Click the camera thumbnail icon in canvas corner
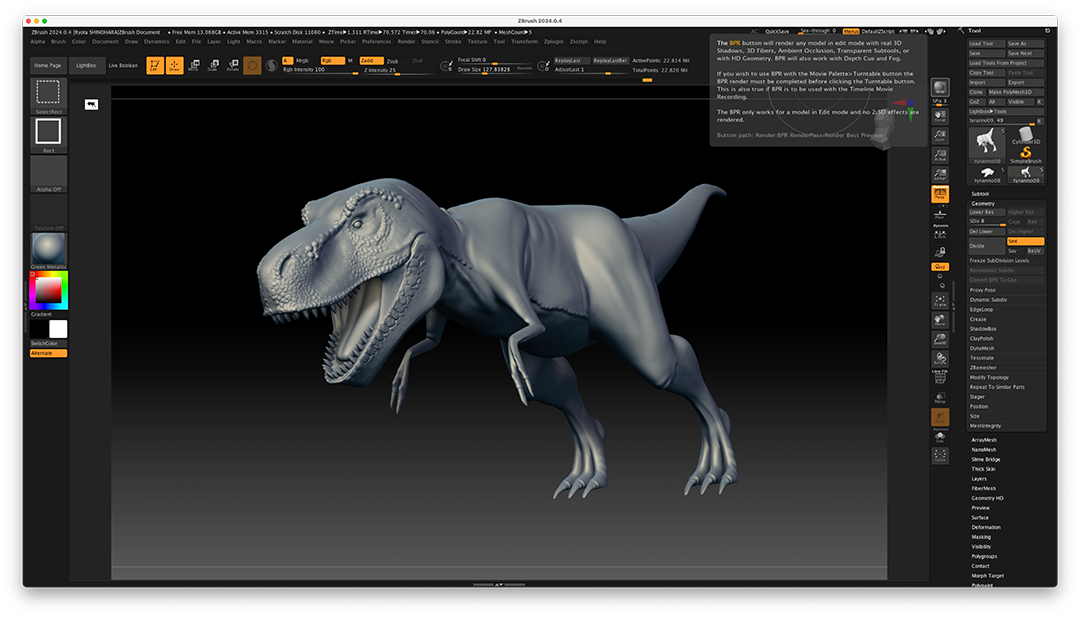The height and width of the screenshot is (617, 1080). click(91, 104)
